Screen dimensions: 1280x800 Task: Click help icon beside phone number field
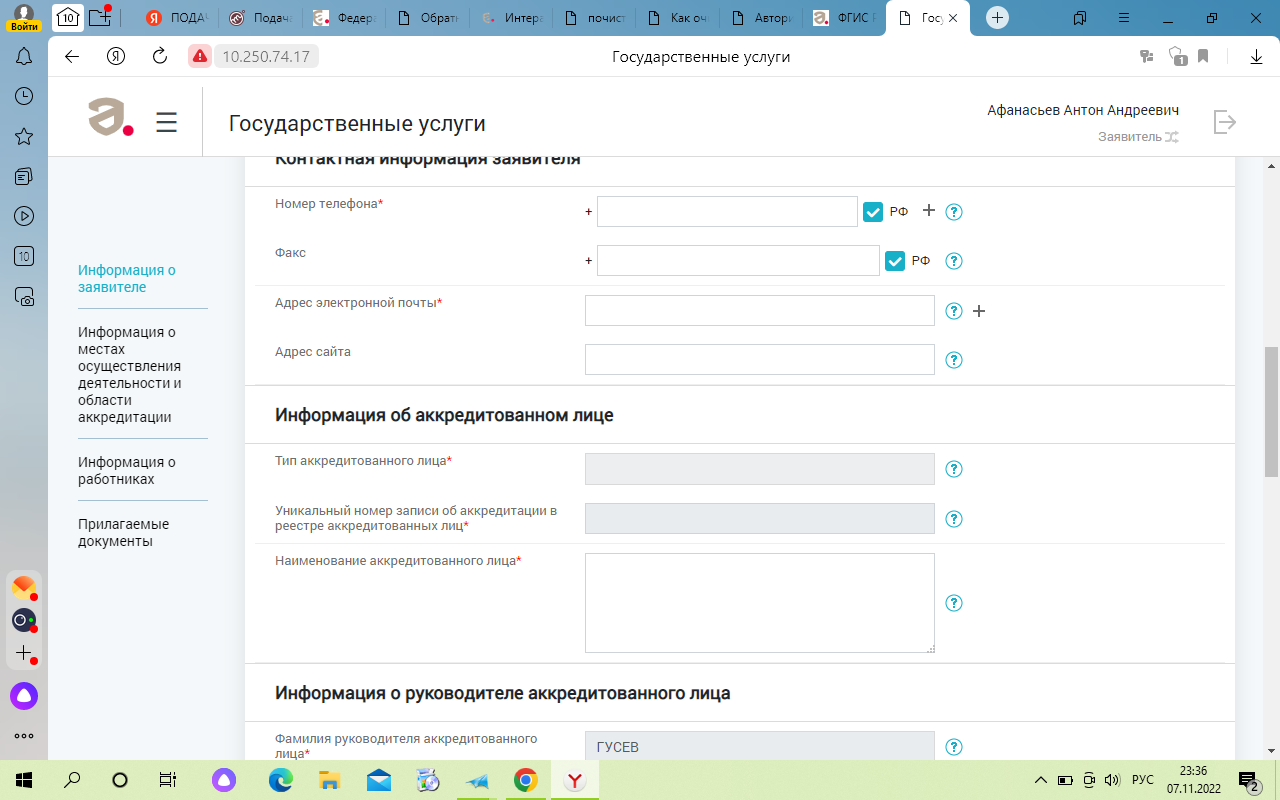[954, 212]
